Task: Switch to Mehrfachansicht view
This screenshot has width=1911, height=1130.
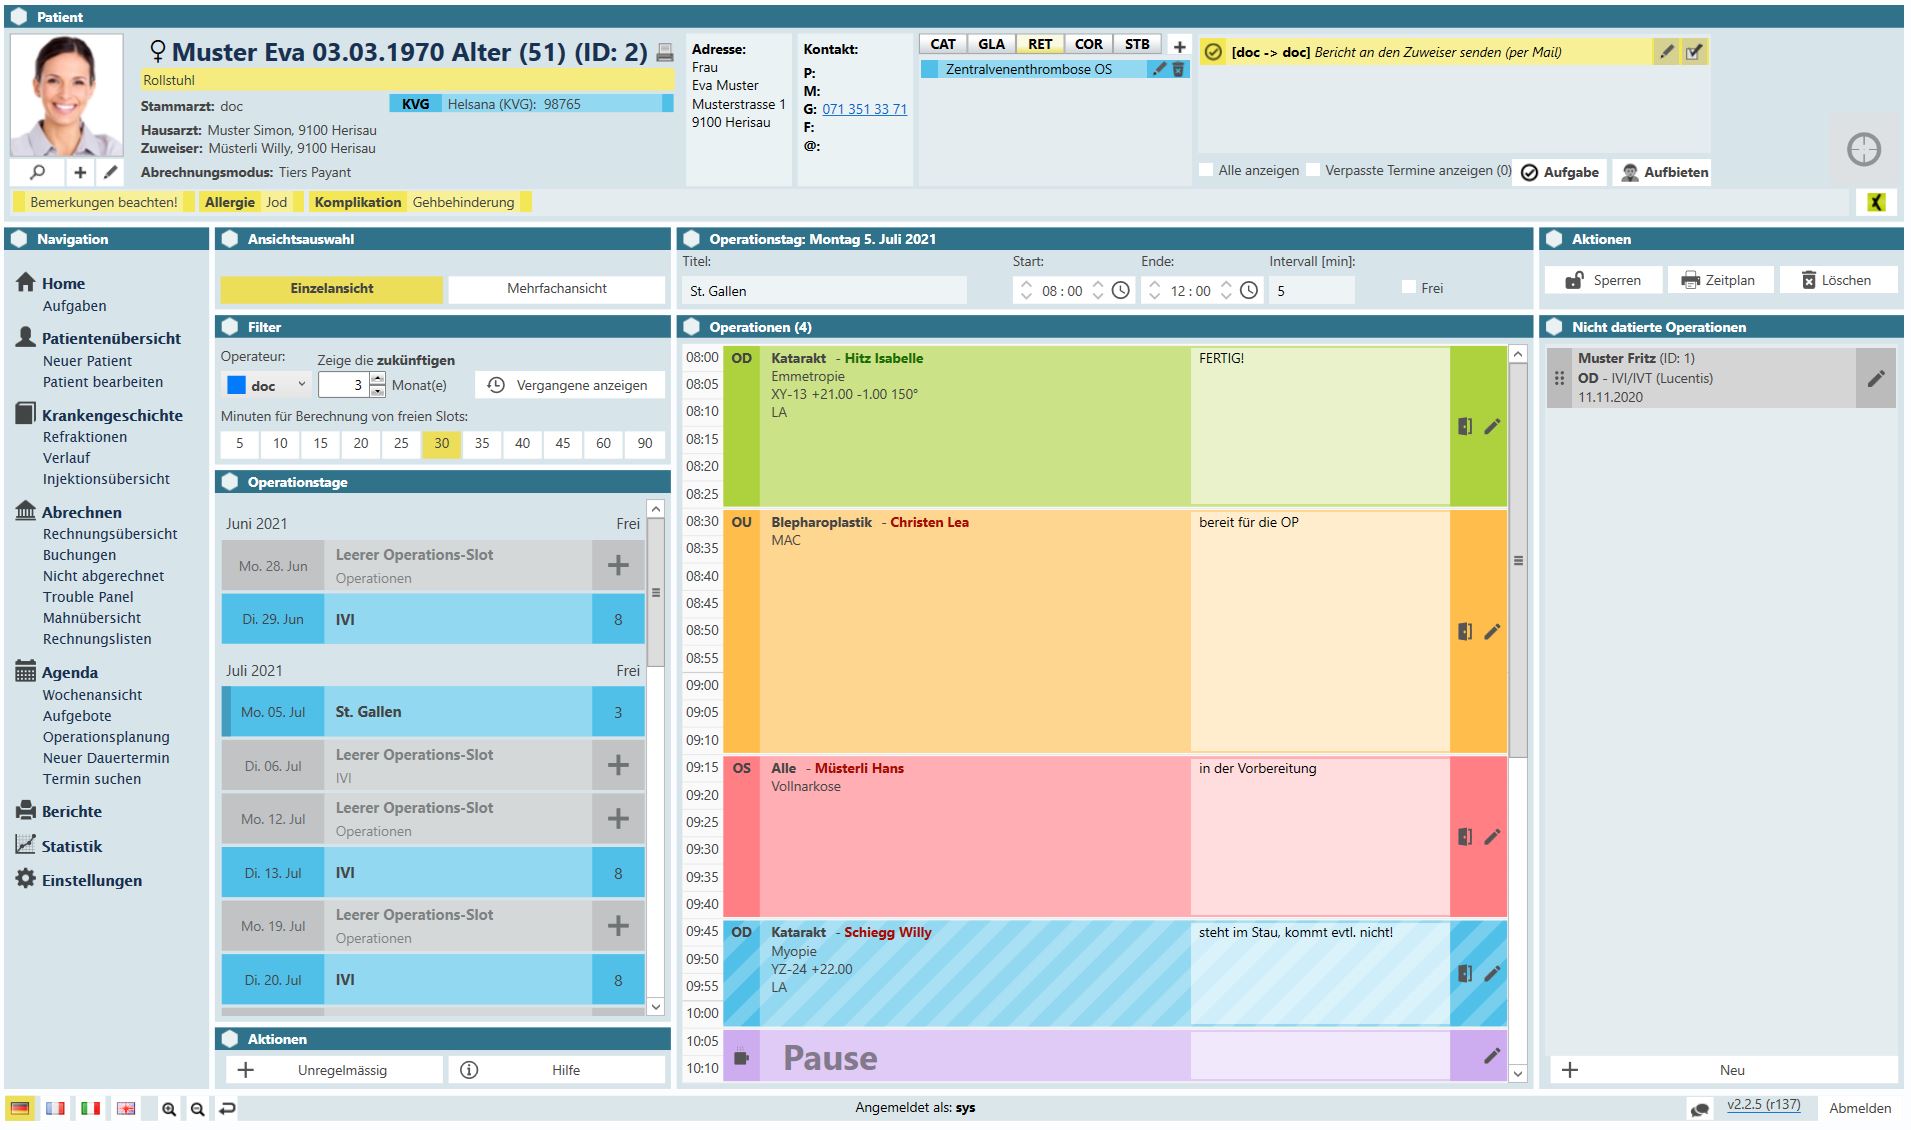Action: [x=556, y=288]
